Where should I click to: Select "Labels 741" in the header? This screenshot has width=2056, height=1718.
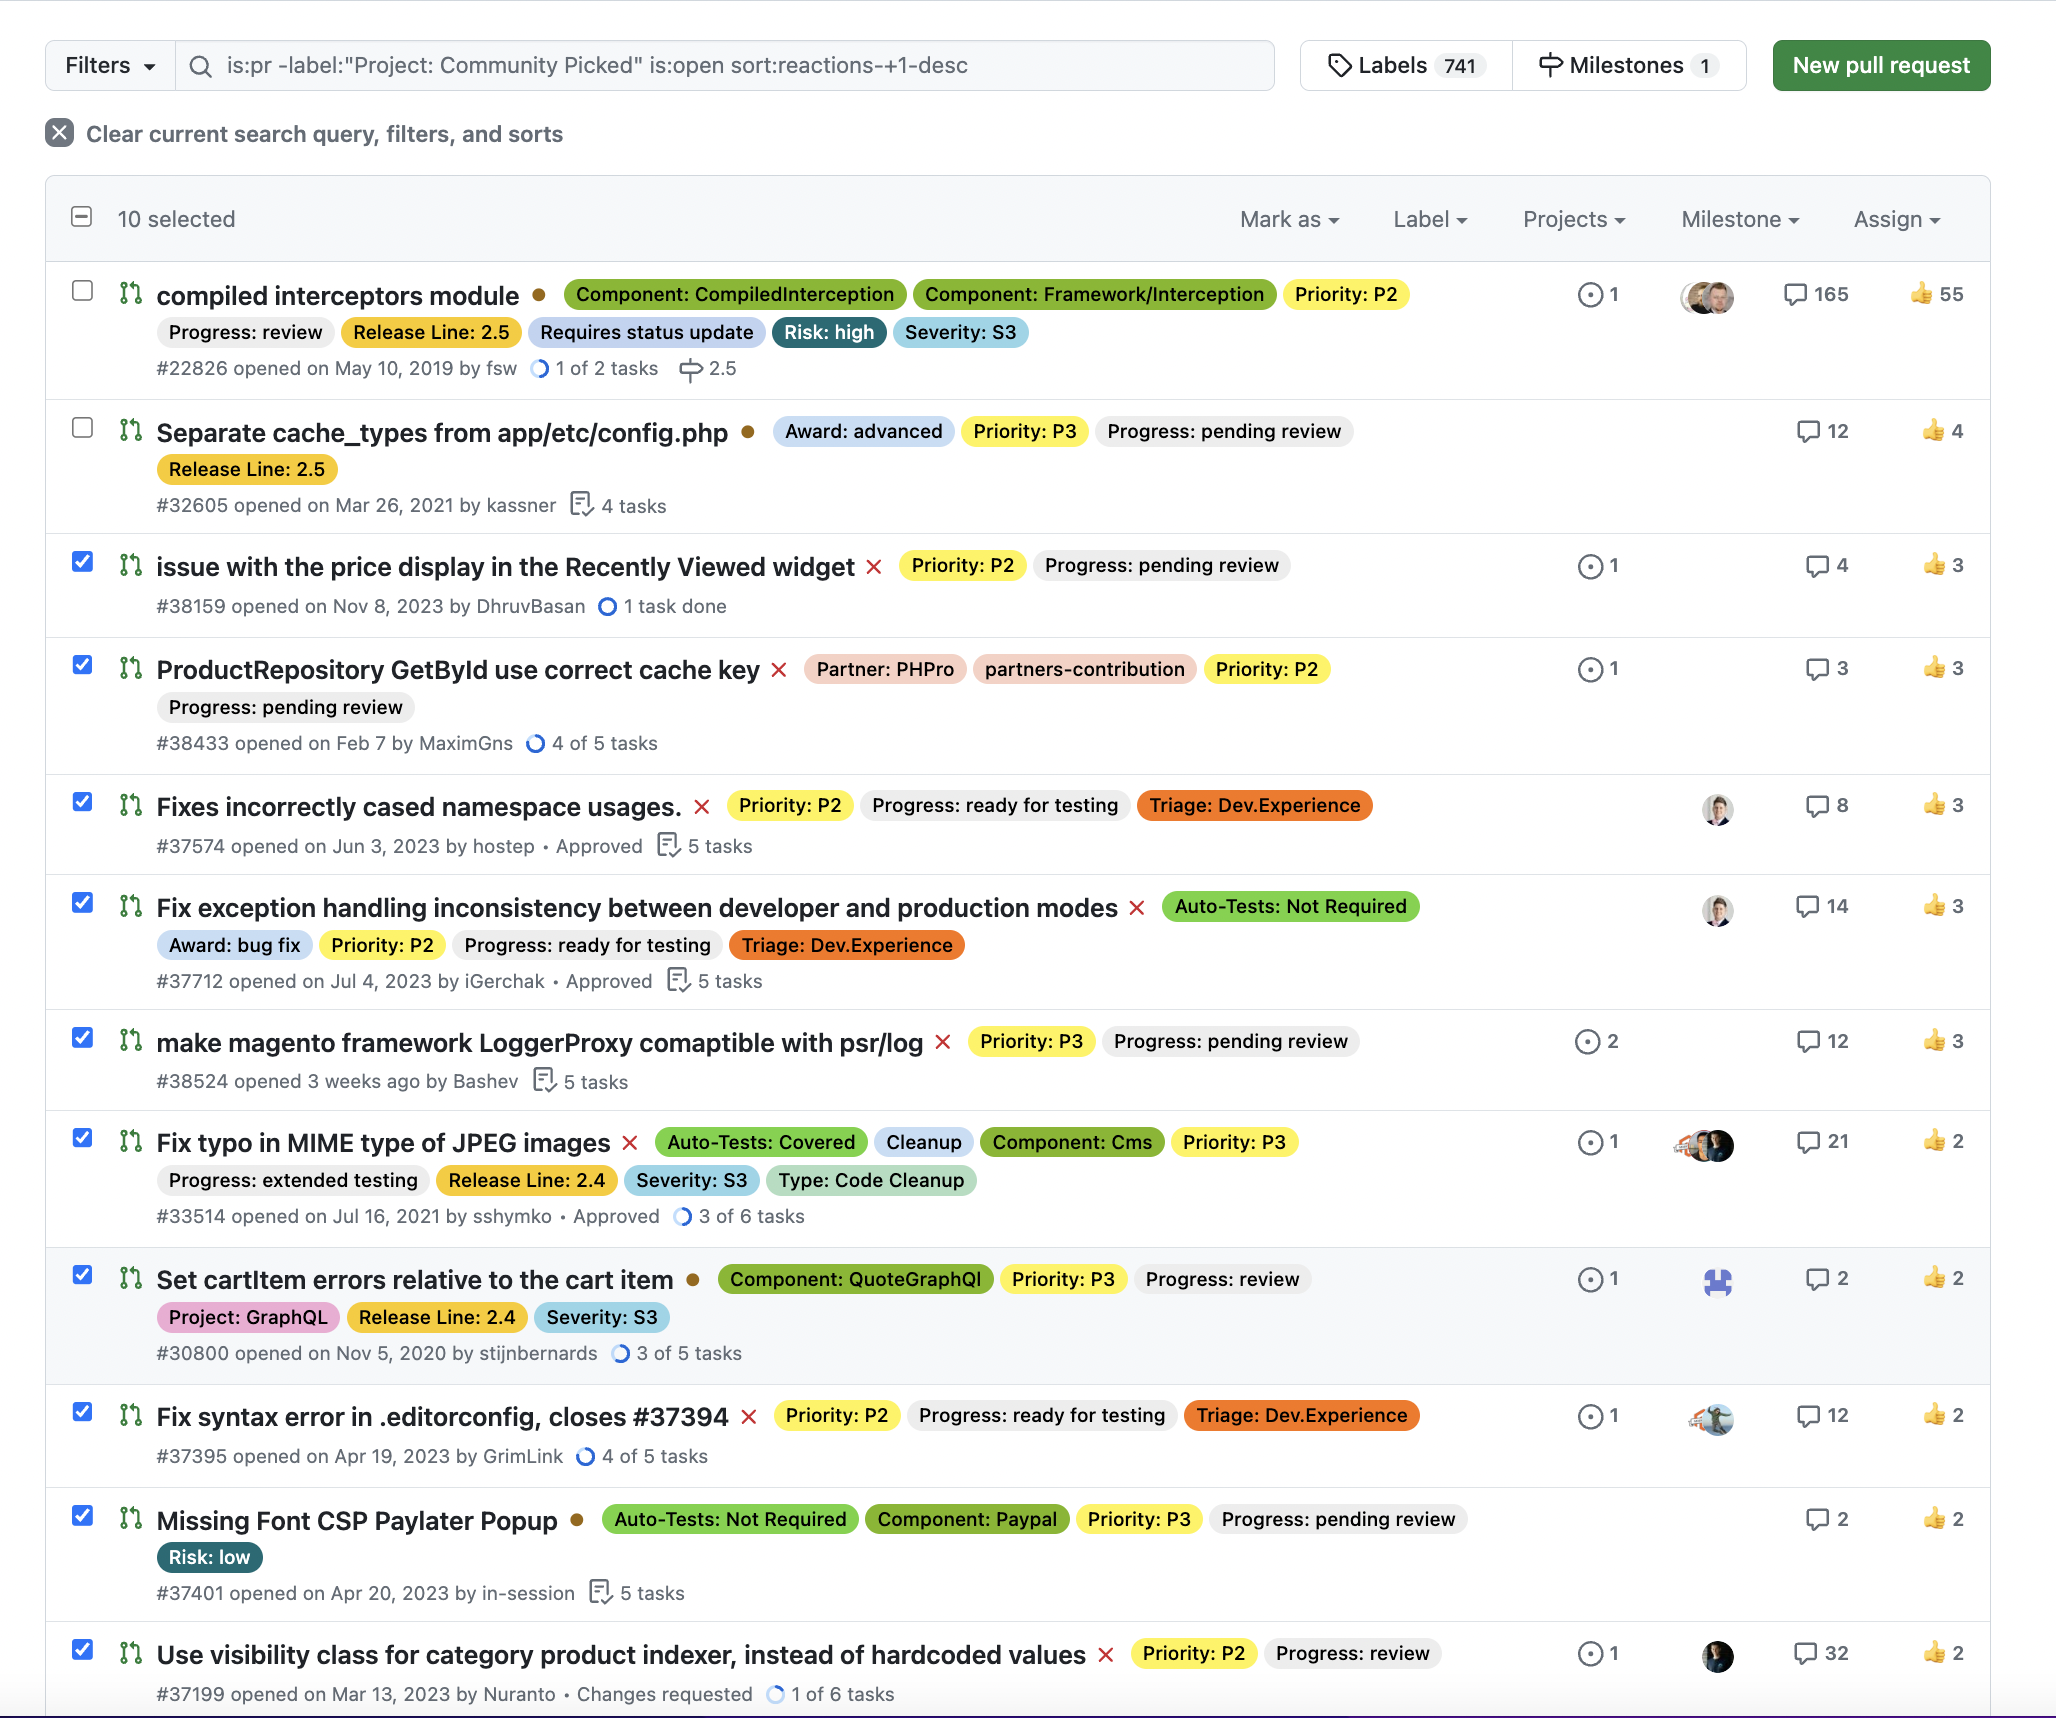point(1404,65)
